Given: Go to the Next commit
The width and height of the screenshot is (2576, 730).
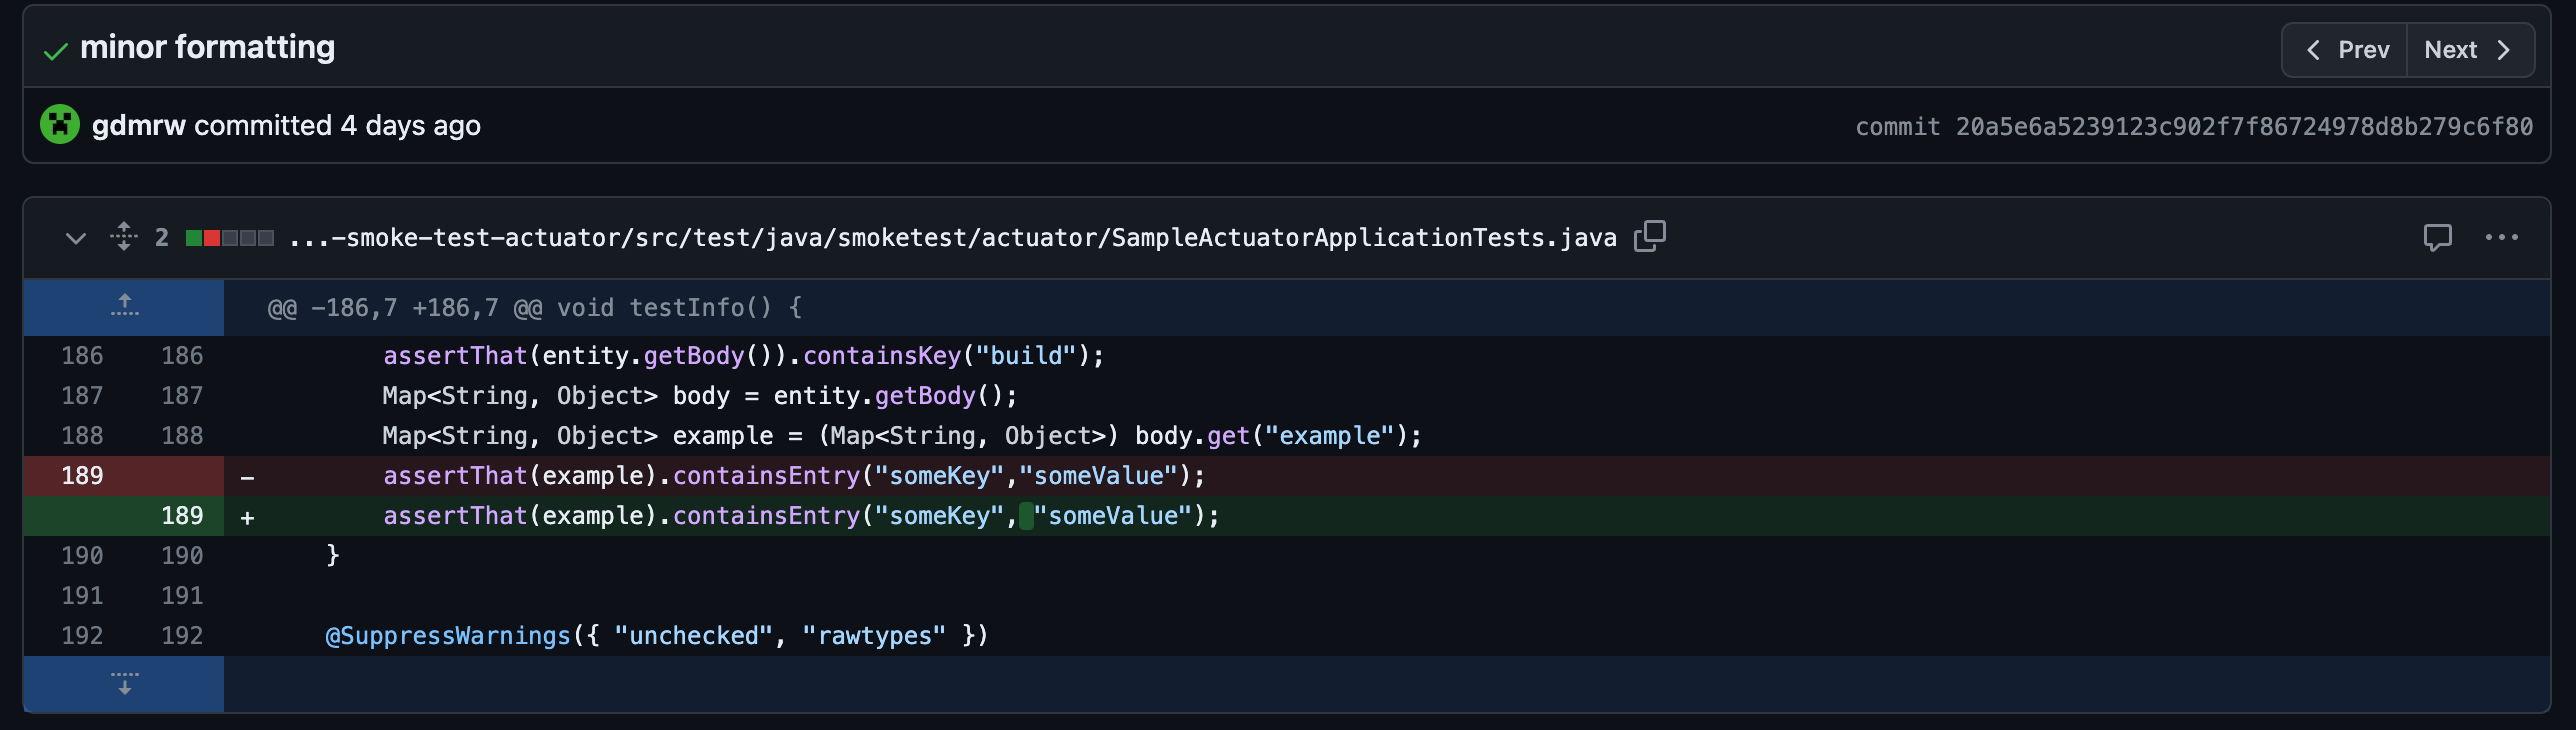Looking at the screenshot, I should click(2467, 50).
